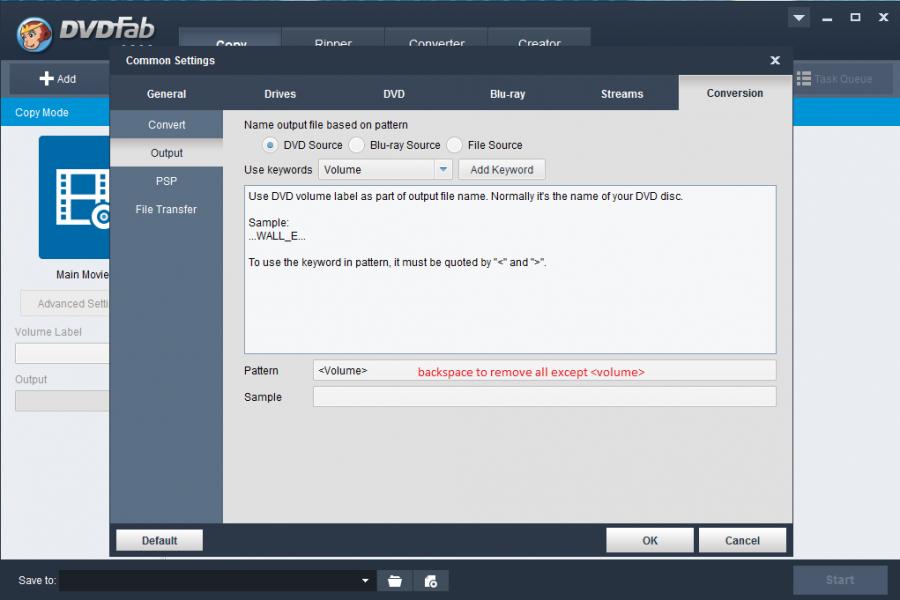Expand the Save to path dropdown
The width and height of the screenshot is (900, 600).
365,580
